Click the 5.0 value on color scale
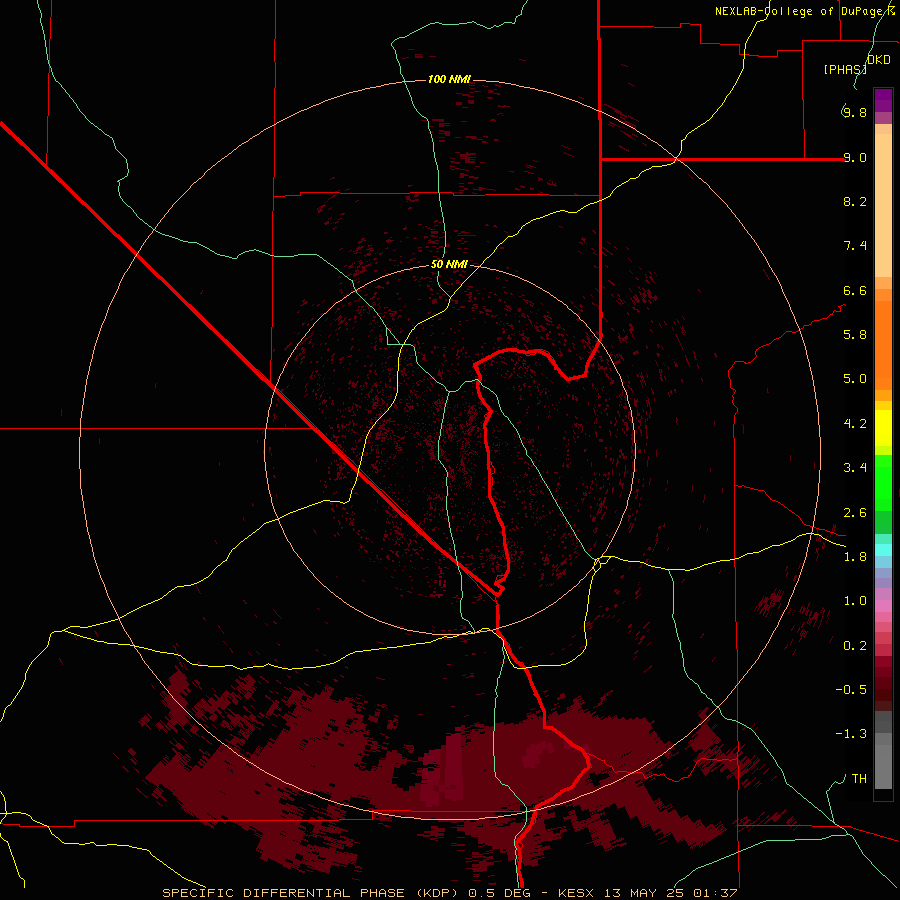 tap(855, 379)
